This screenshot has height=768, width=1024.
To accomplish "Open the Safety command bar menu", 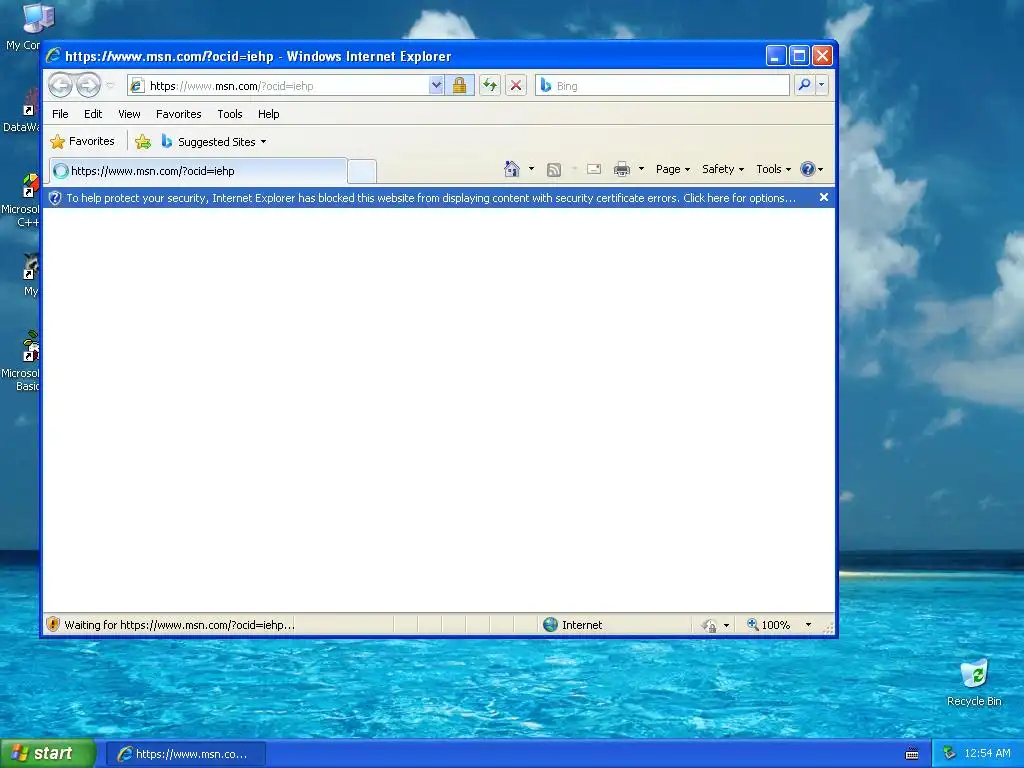I will (723, 169).
